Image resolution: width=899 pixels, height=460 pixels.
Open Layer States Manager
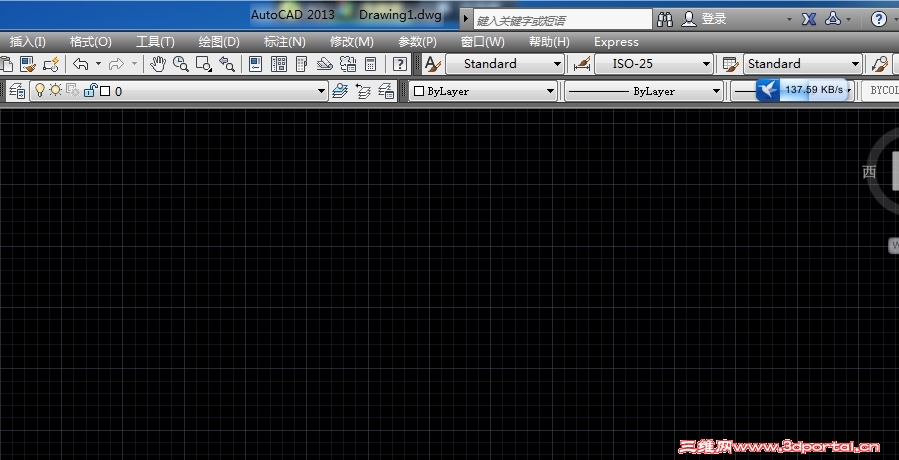coord(387,91)
